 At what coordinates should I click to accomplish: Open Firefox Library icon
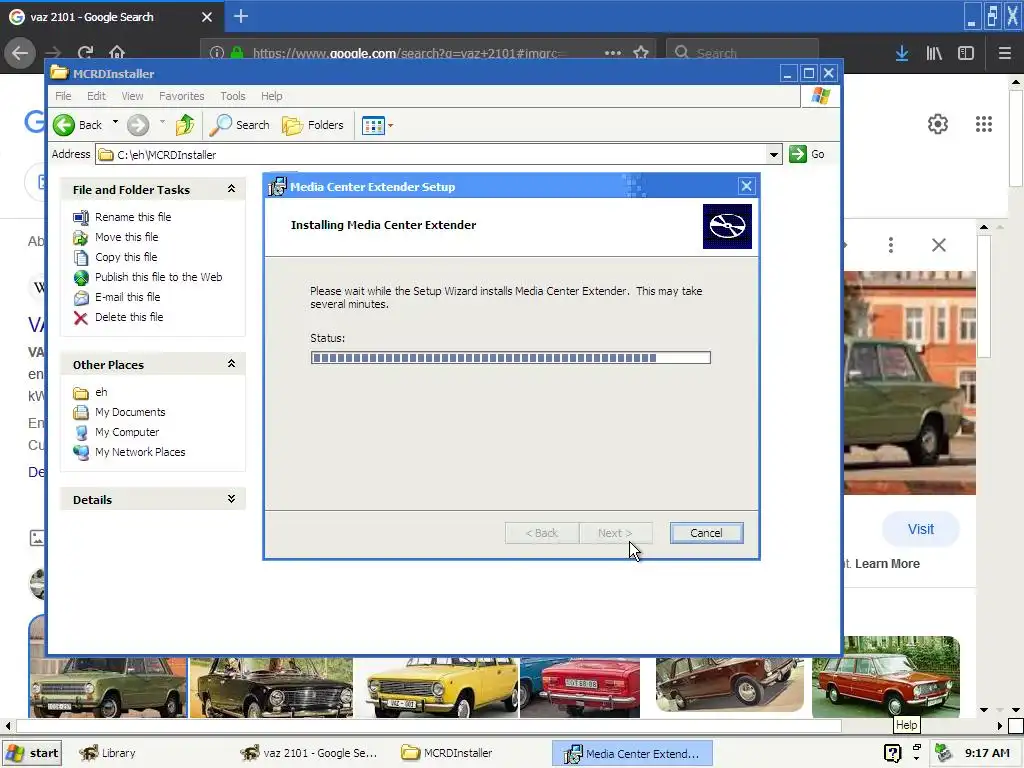pos(934,54)
